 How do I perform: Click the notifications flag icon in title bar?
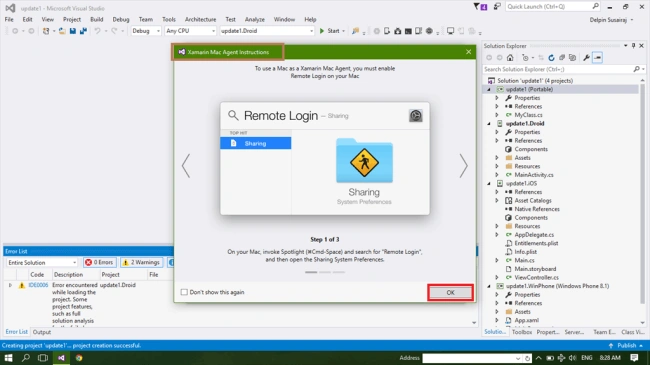pos(480,7)
